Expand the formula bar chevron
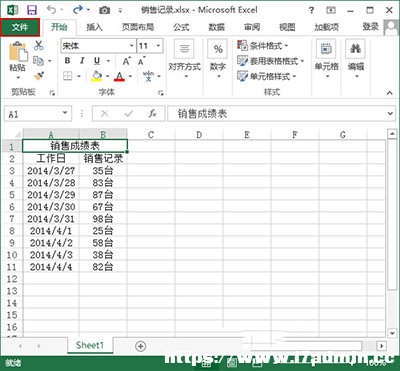This screenshot has height=371, width=400. click(391, 114)
